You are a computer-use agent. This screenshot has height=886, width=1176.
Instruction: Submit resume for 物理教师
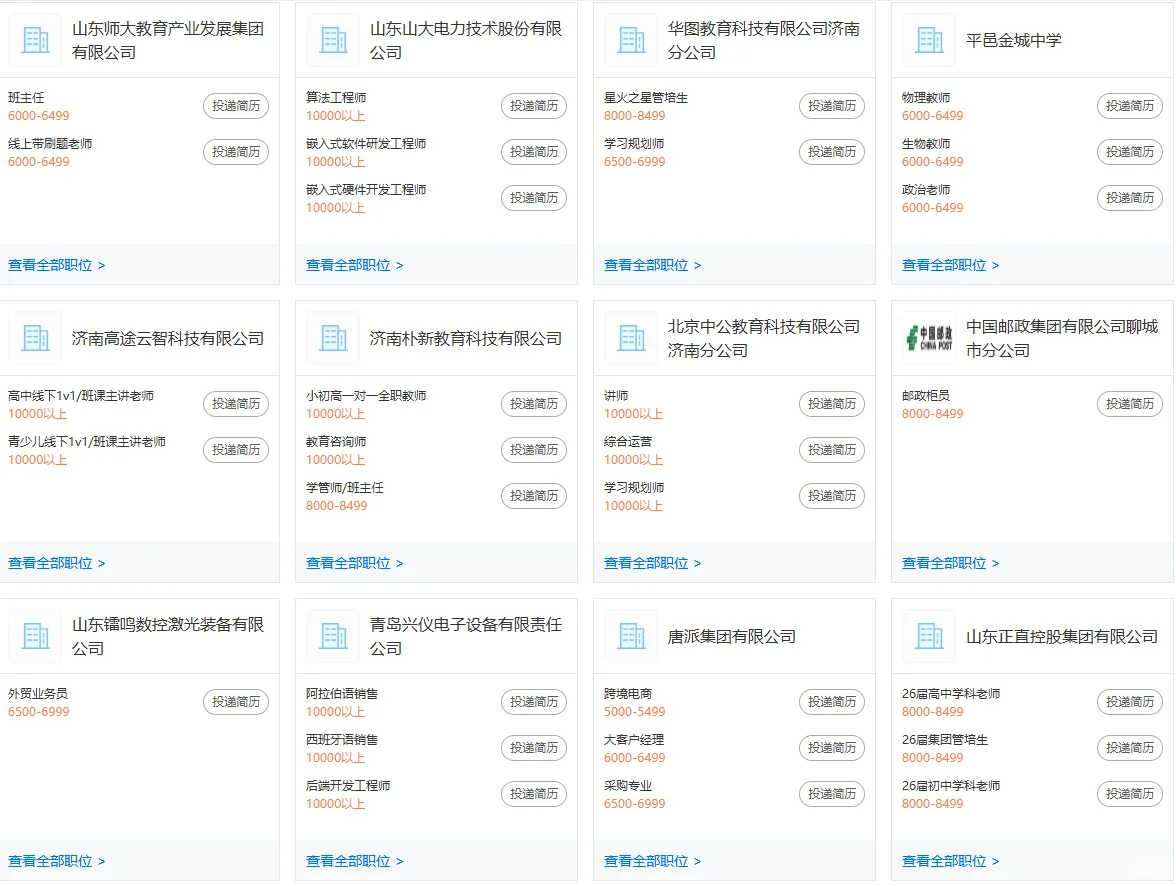coord(1130,106)
